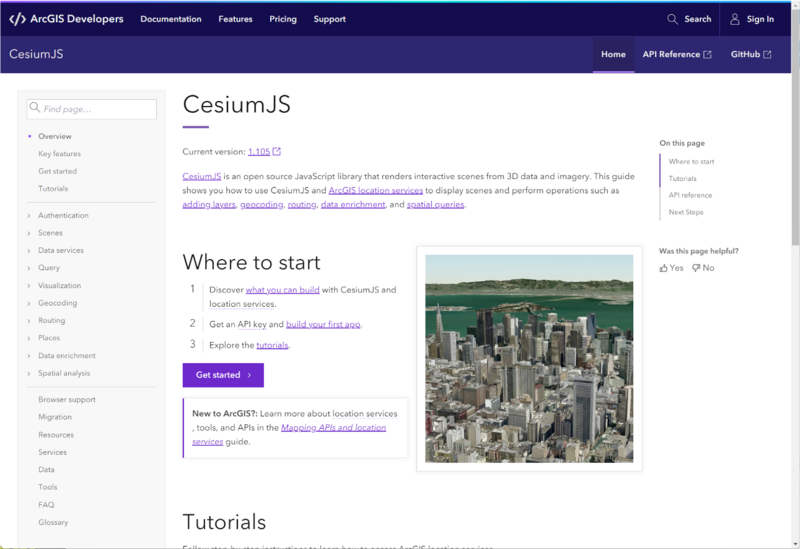This screenshot has height=549, width=800.
Task: Open the Features menu
Action: coord(235,19)
